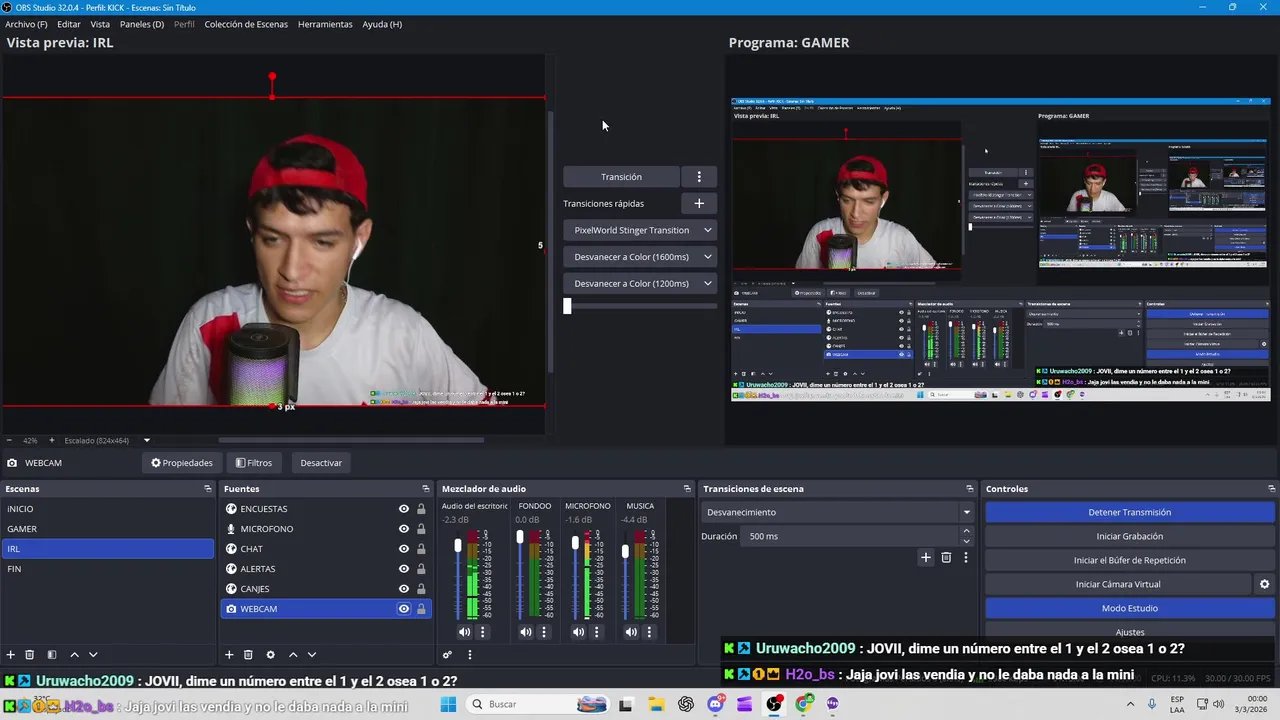Hide the WEBCAM source eye icon
The width and height of the screenshot is (1280, 720).
point(404,609)
